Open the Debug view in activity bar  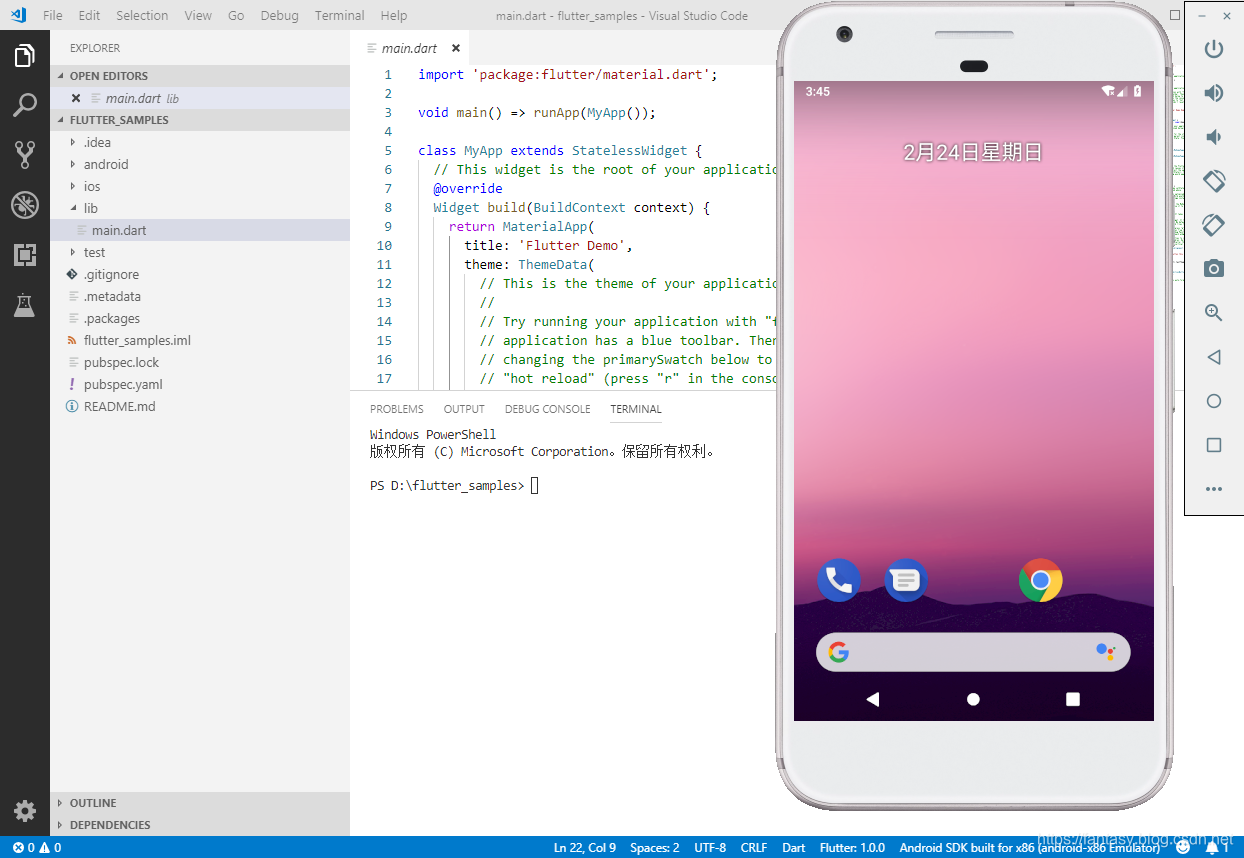(x=25, y=205)
